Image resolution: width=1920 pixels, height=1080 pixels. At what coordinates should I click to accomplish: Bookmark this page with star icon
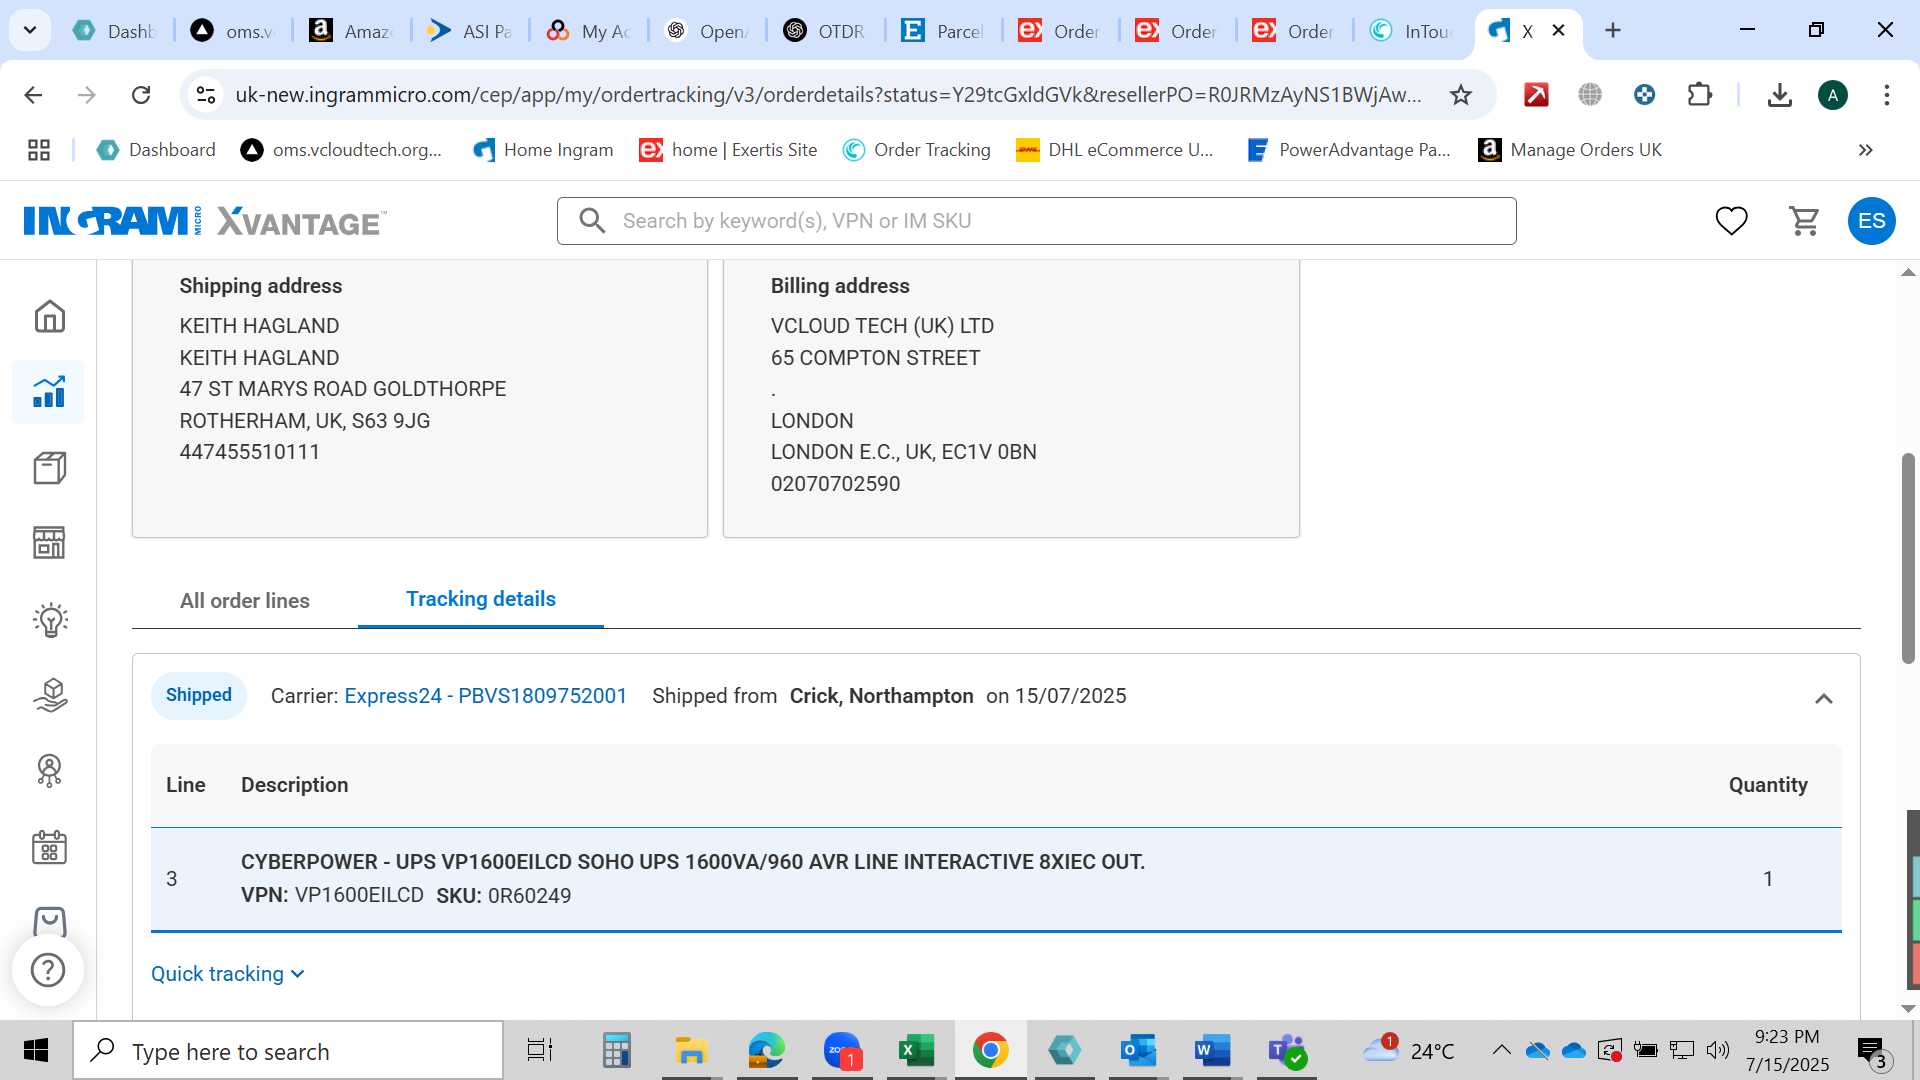click(1461, 95)
